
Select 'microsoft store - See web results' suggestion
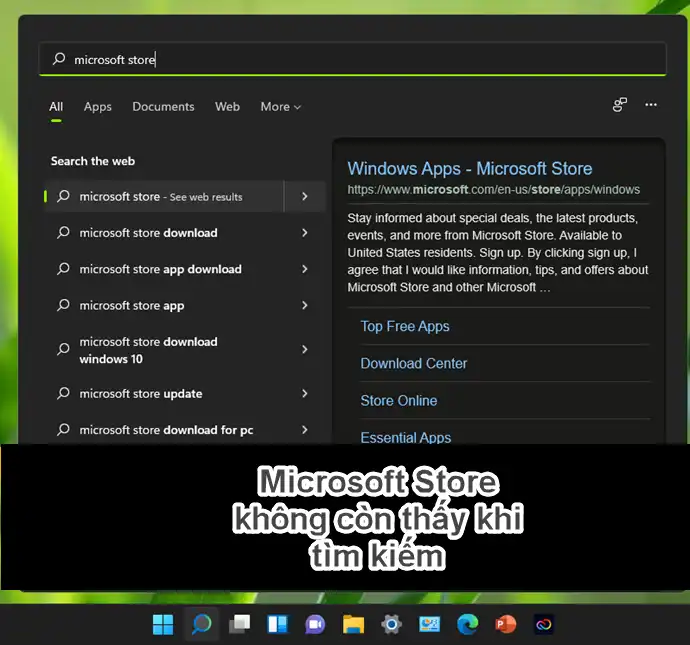[165, 196]
